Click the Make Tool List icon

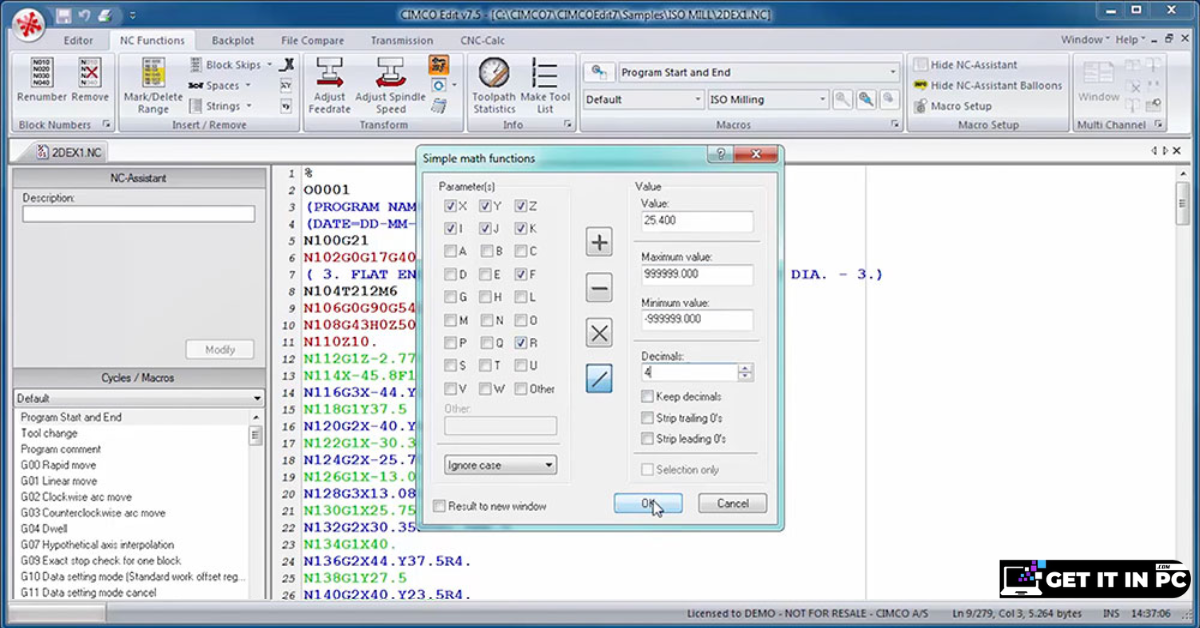[545, 73]
